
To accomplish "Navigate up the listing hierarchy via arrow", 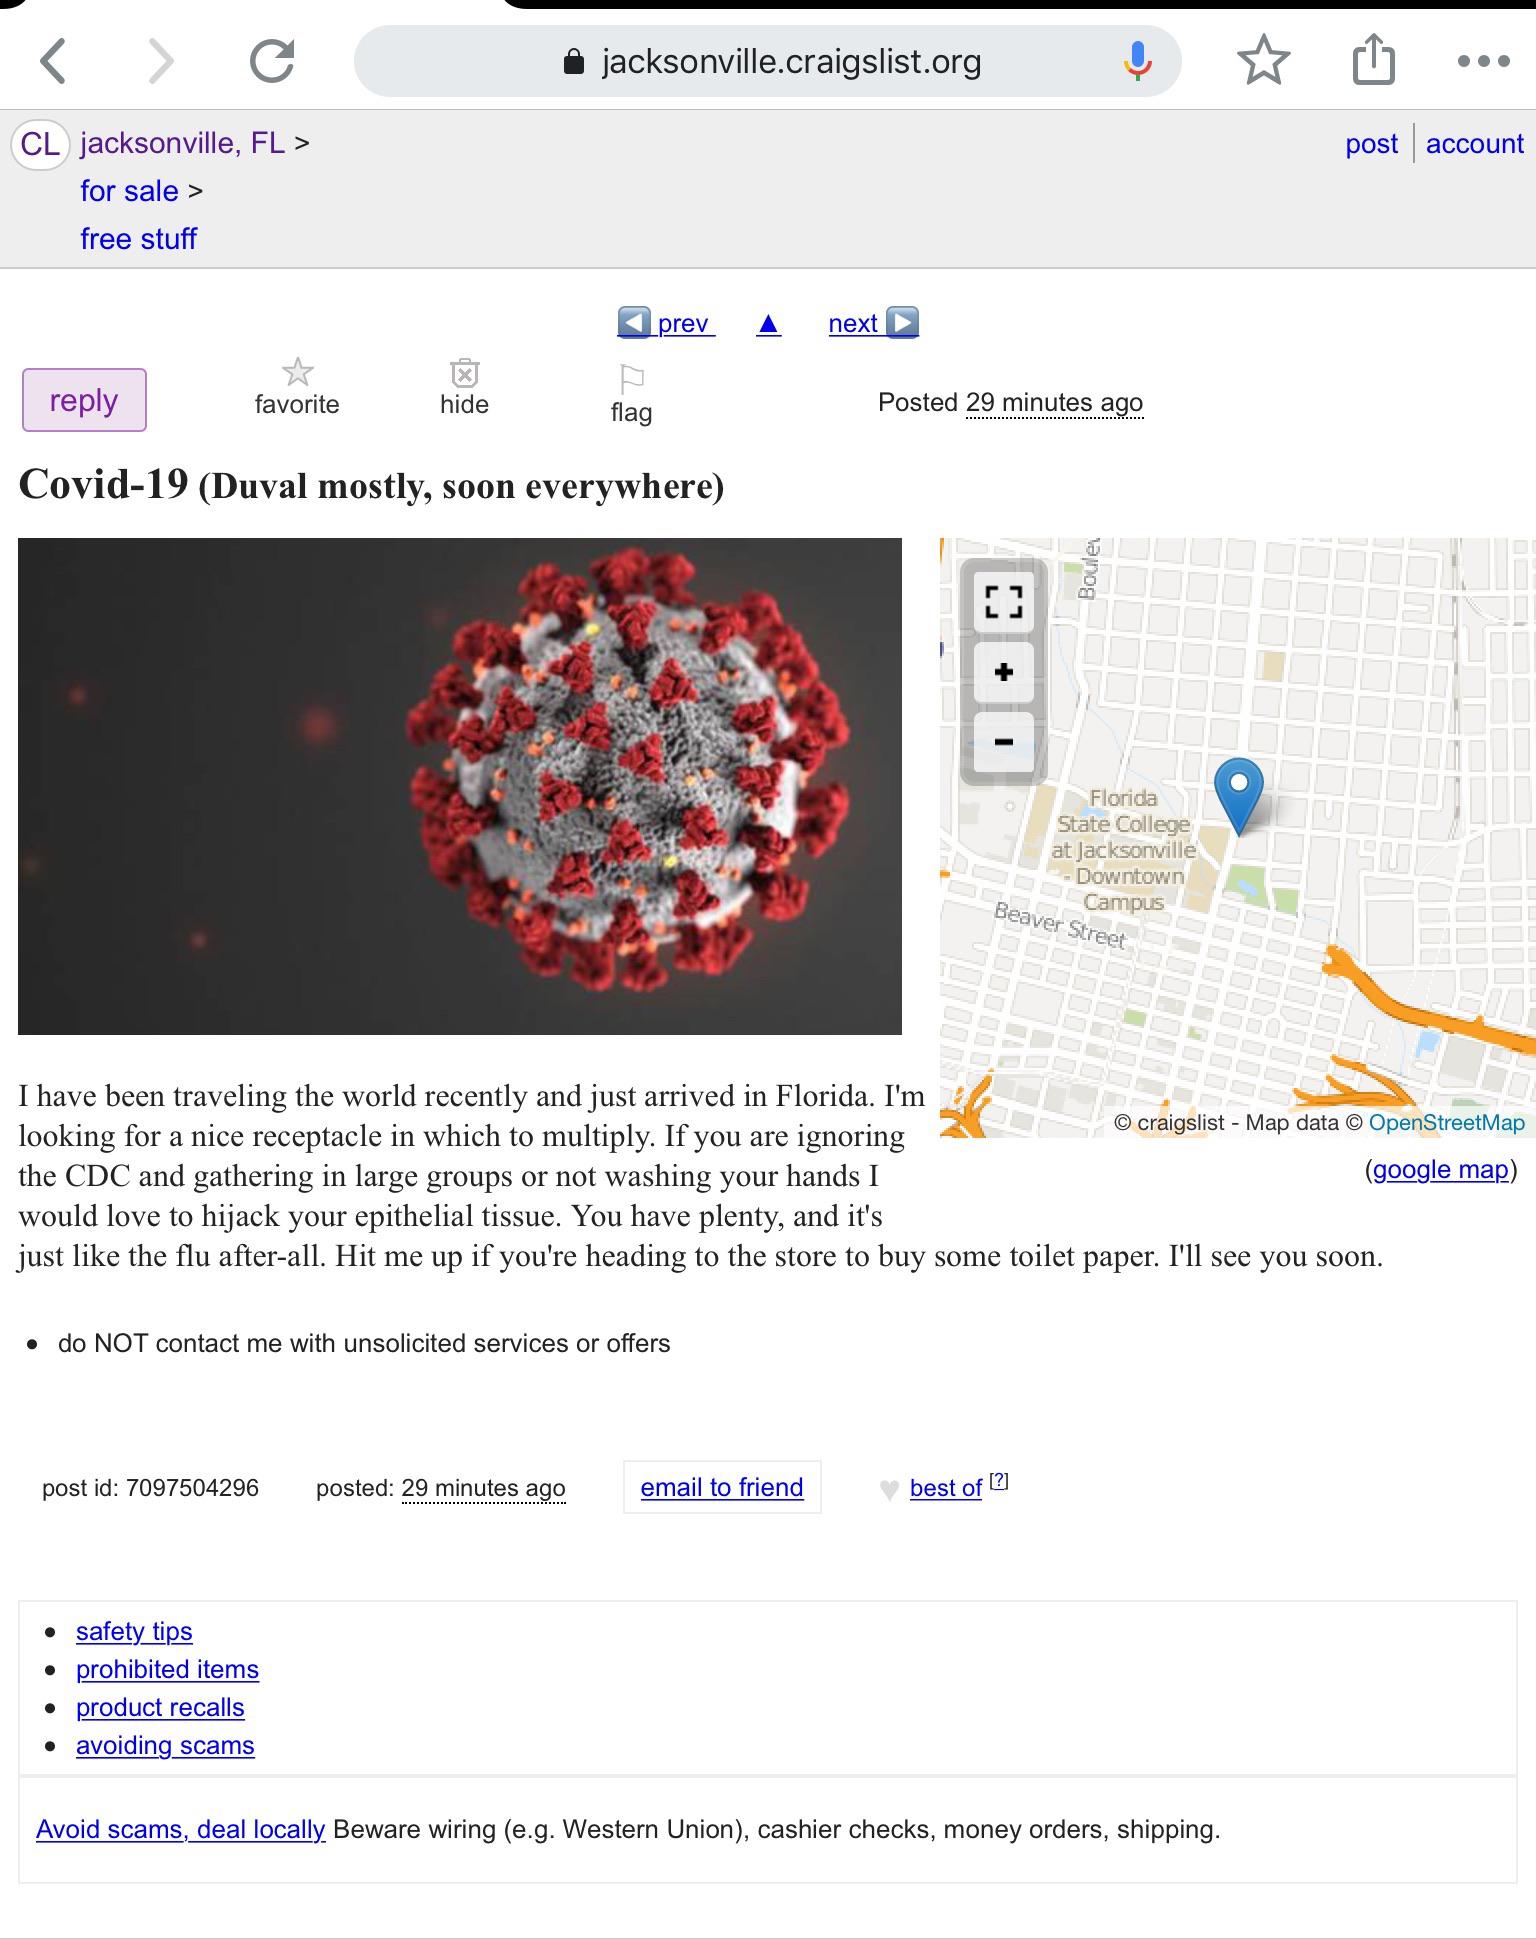I will (768, 322).
